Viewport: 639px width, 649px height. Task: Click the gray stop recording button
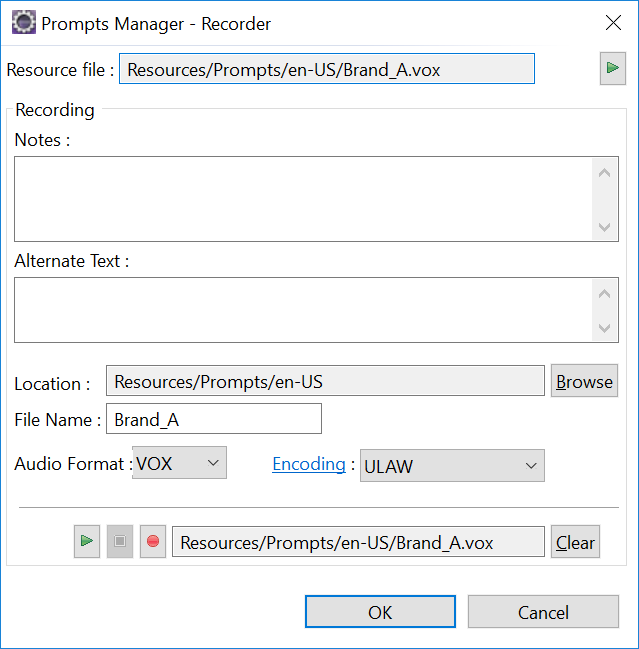click(x=120, y=541)
